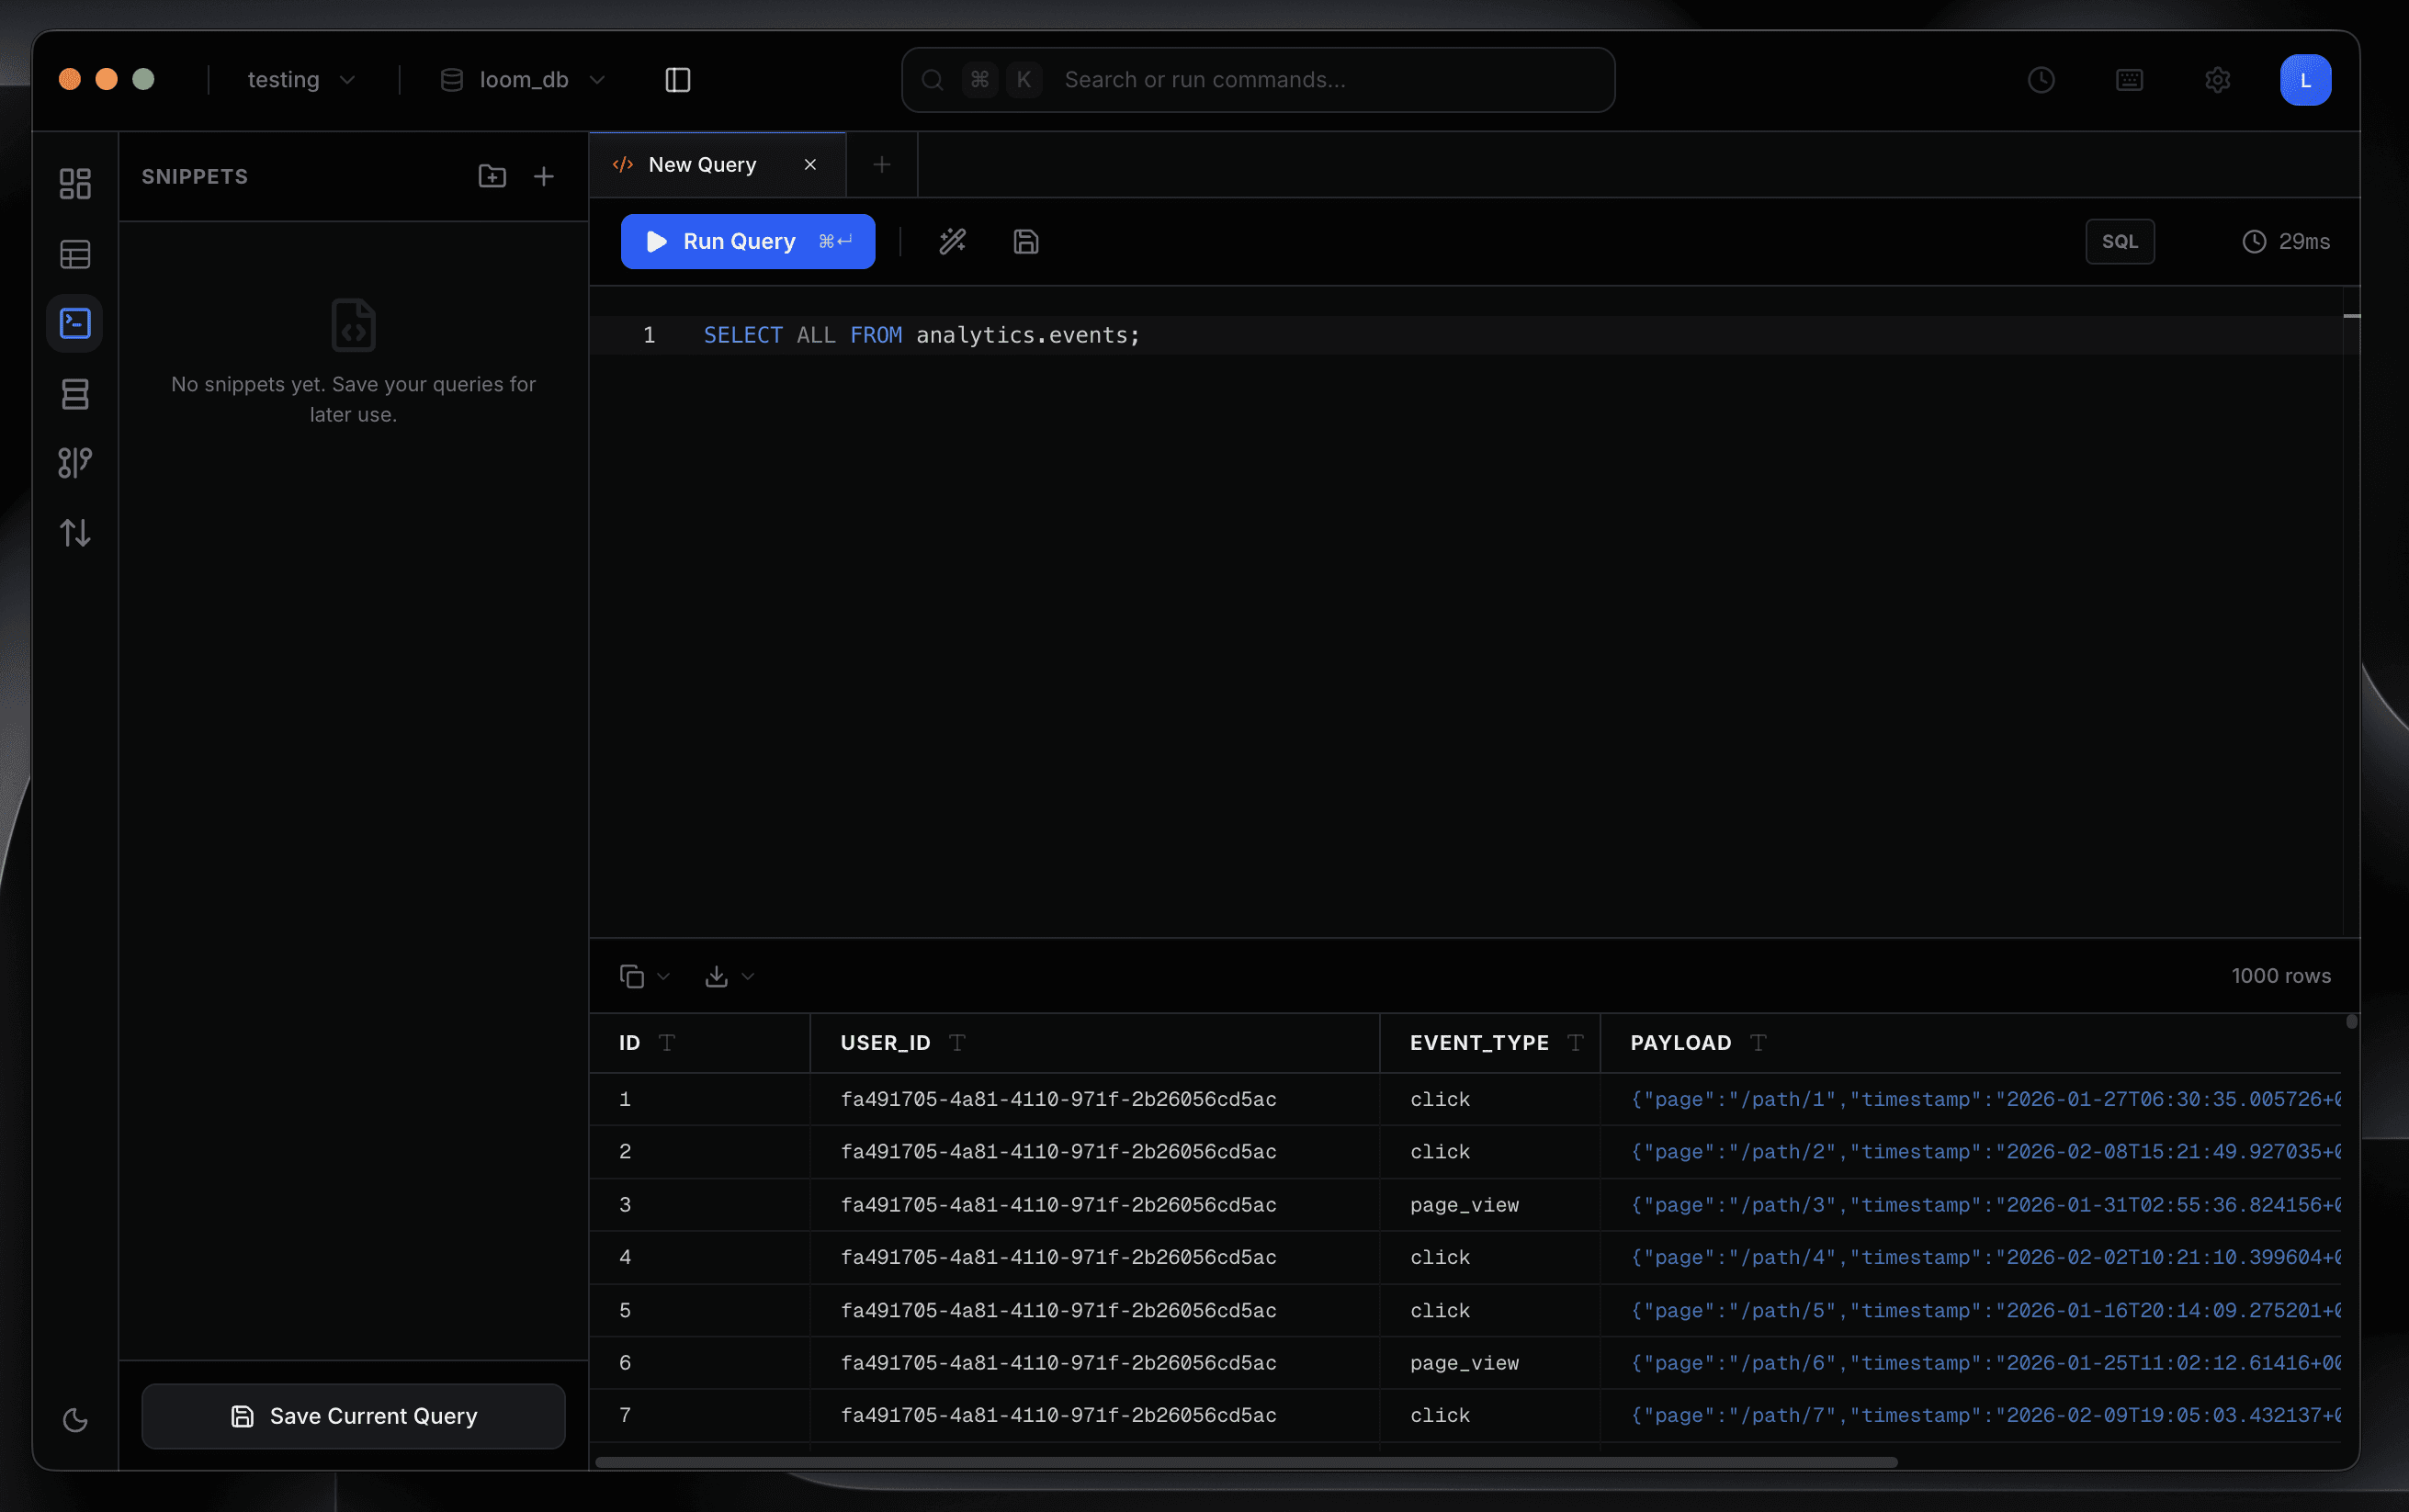Click the SQL console terminal icon
Screen dimensions: 2409x1512
click(75, 322)
